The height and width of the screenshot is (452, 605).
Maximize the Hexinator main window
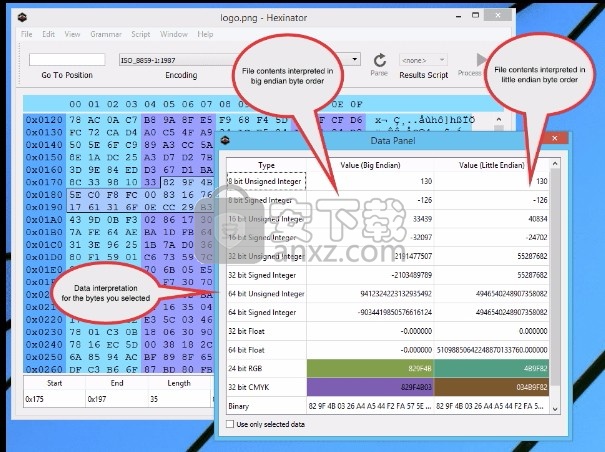pyautogui.click(x=475, y=15)
